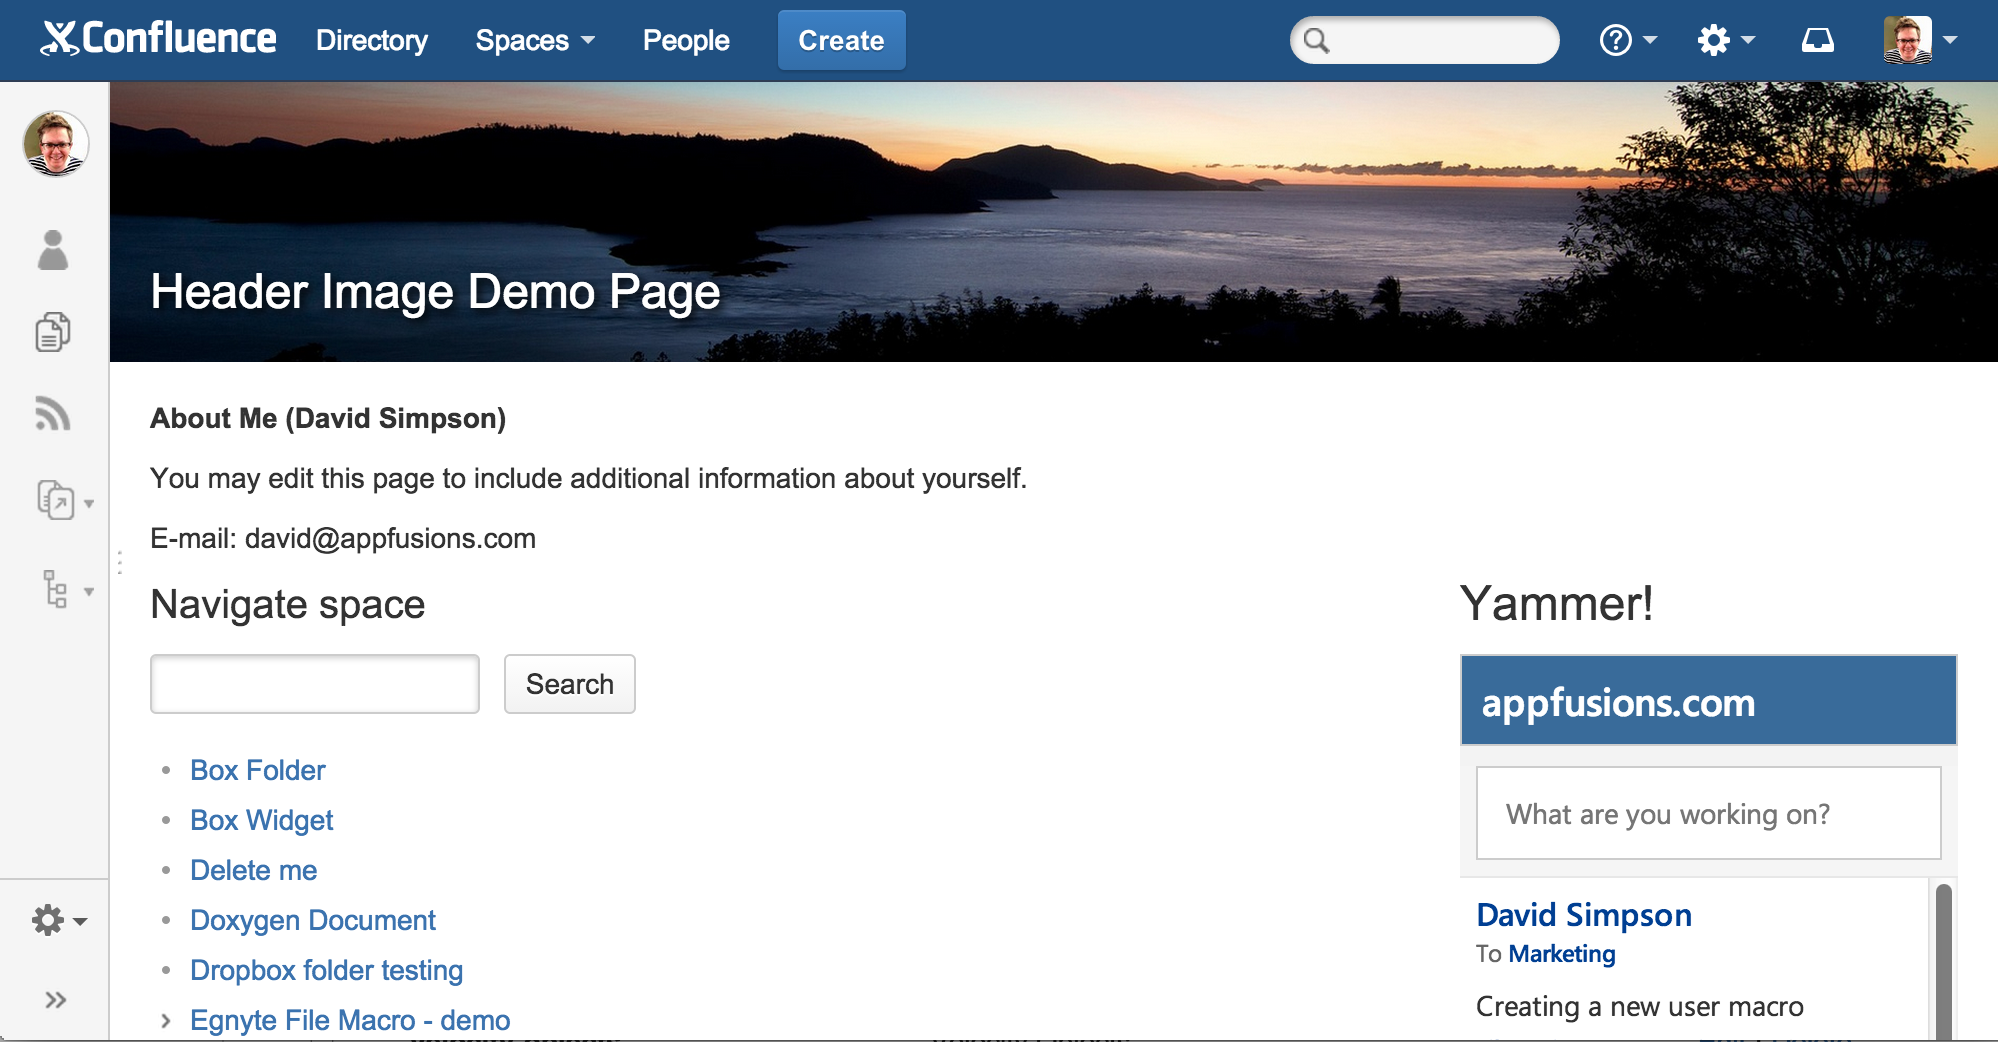Focus the top quick search field
Viewport: 1998px width, 1042px height.
pos(1424,40)
